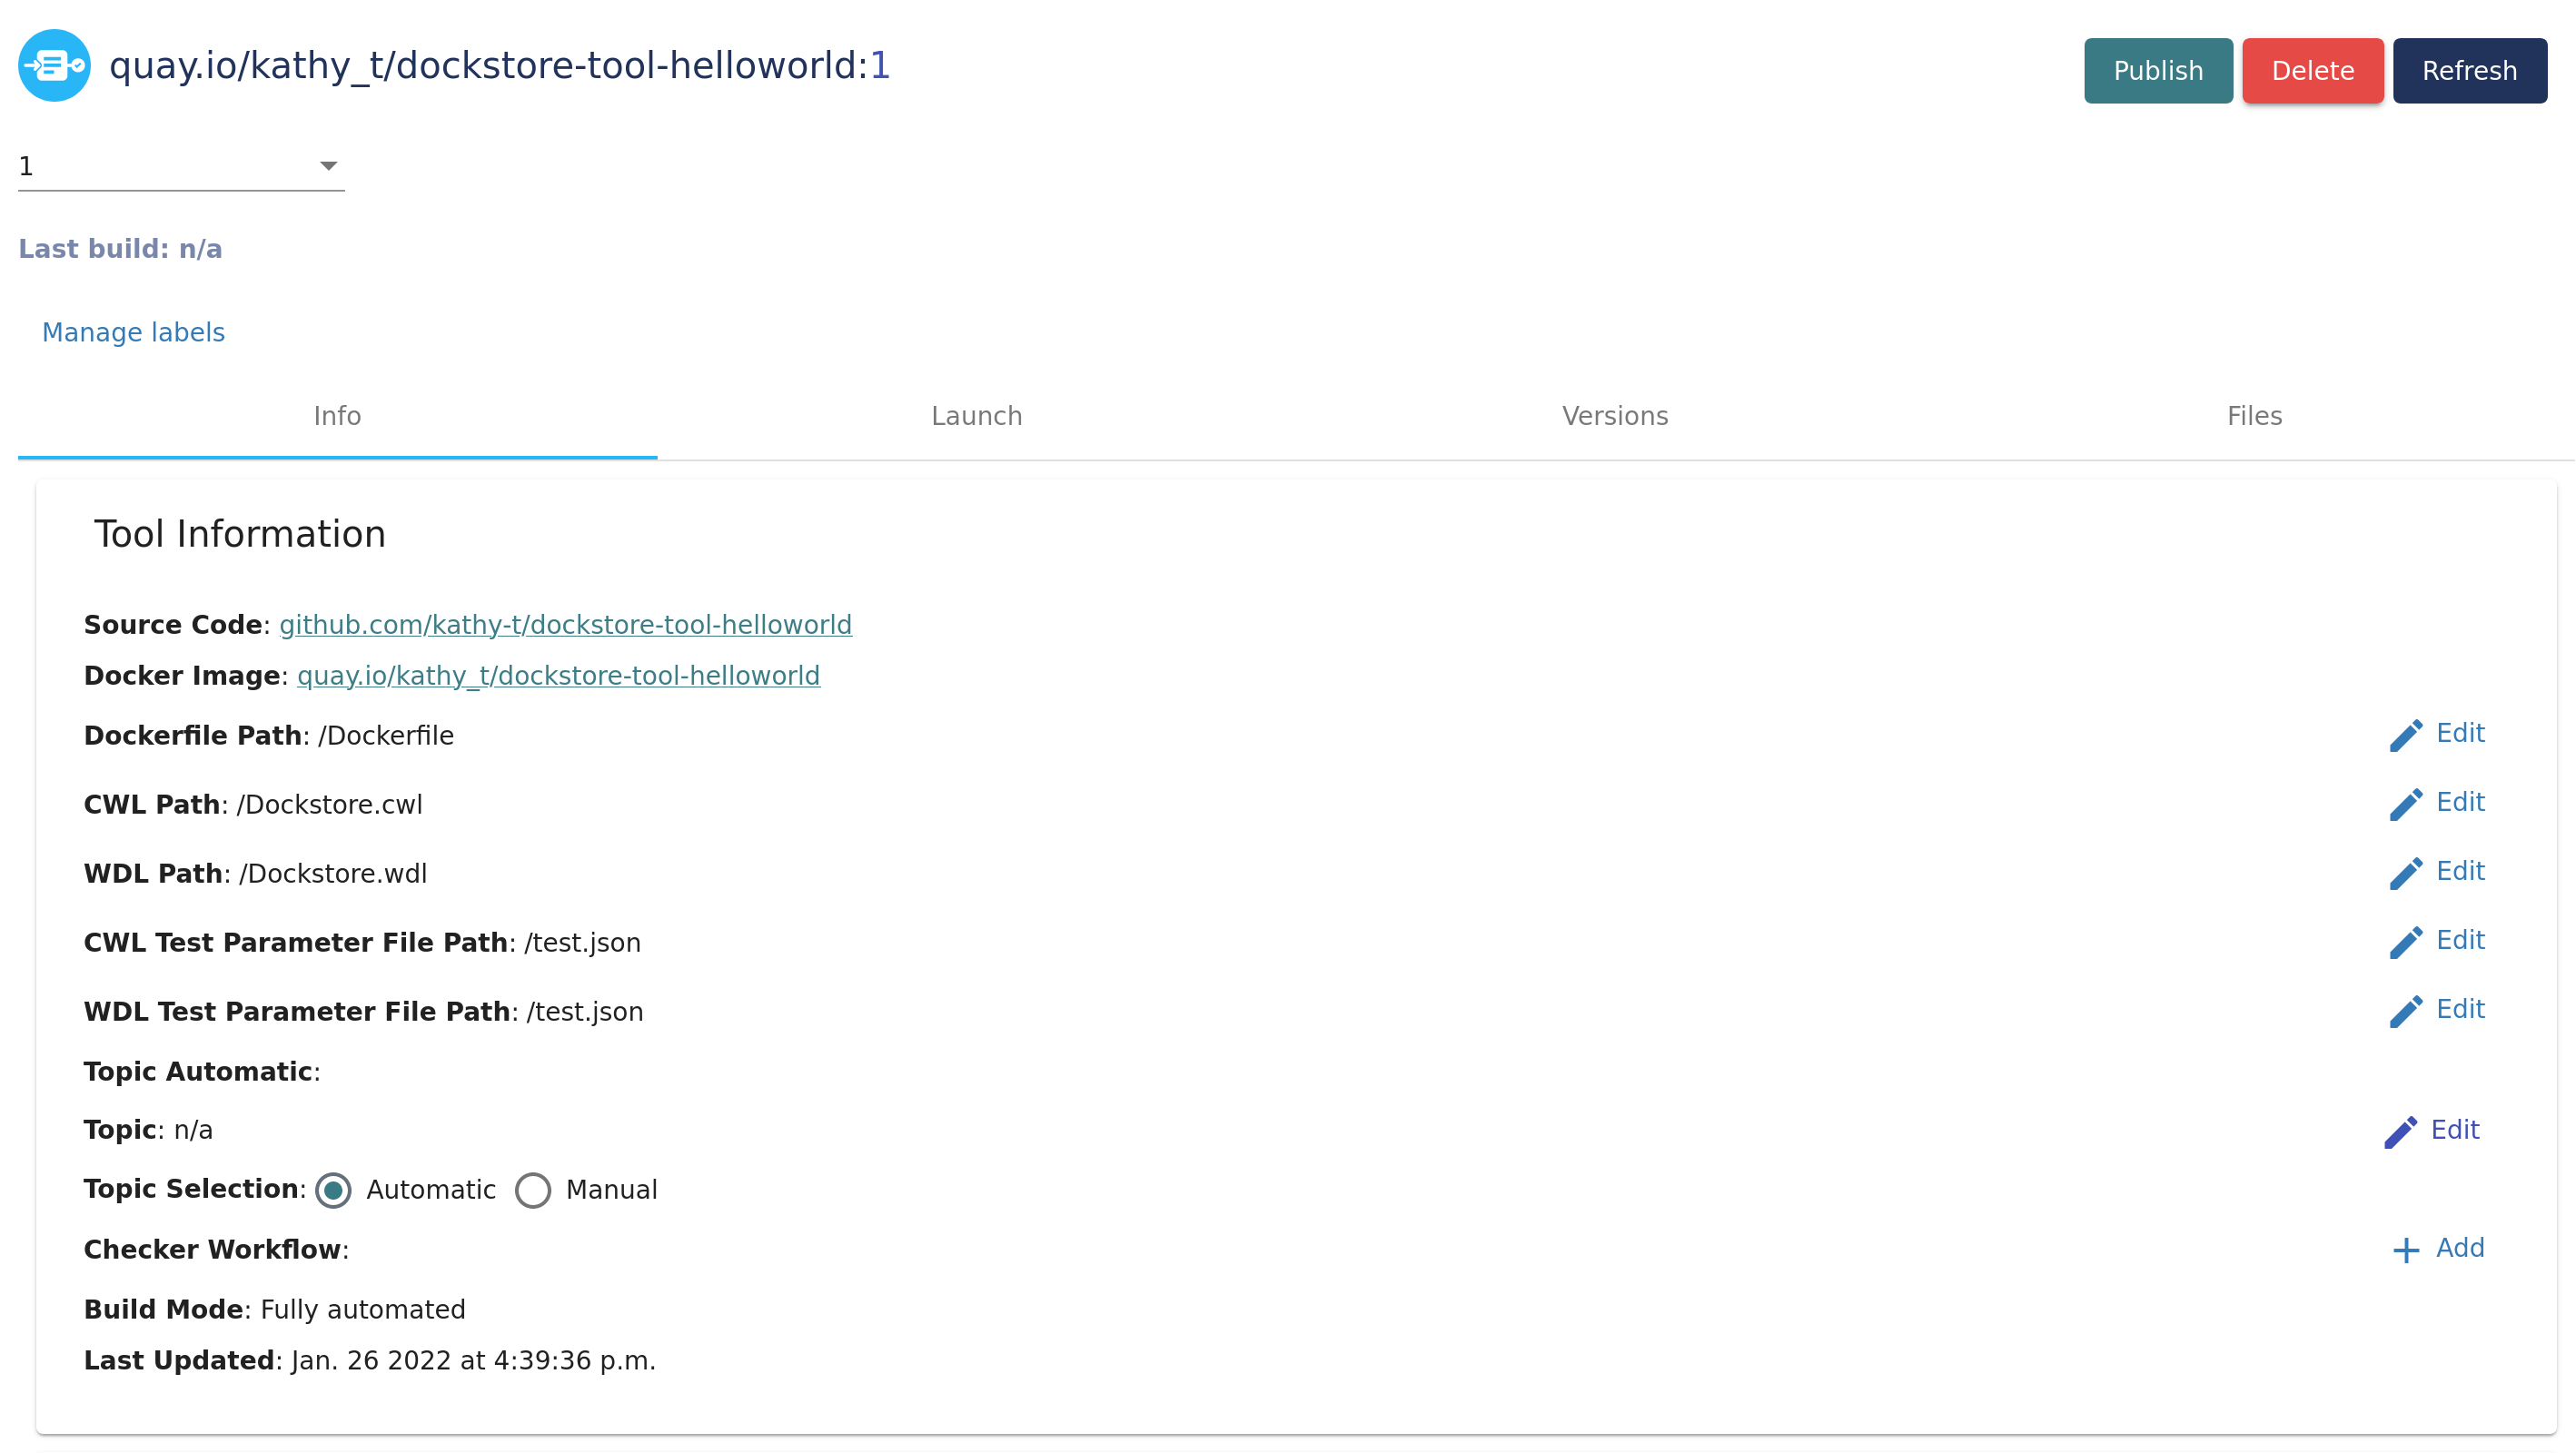Select Automatic topic selection

[333, 1190]
